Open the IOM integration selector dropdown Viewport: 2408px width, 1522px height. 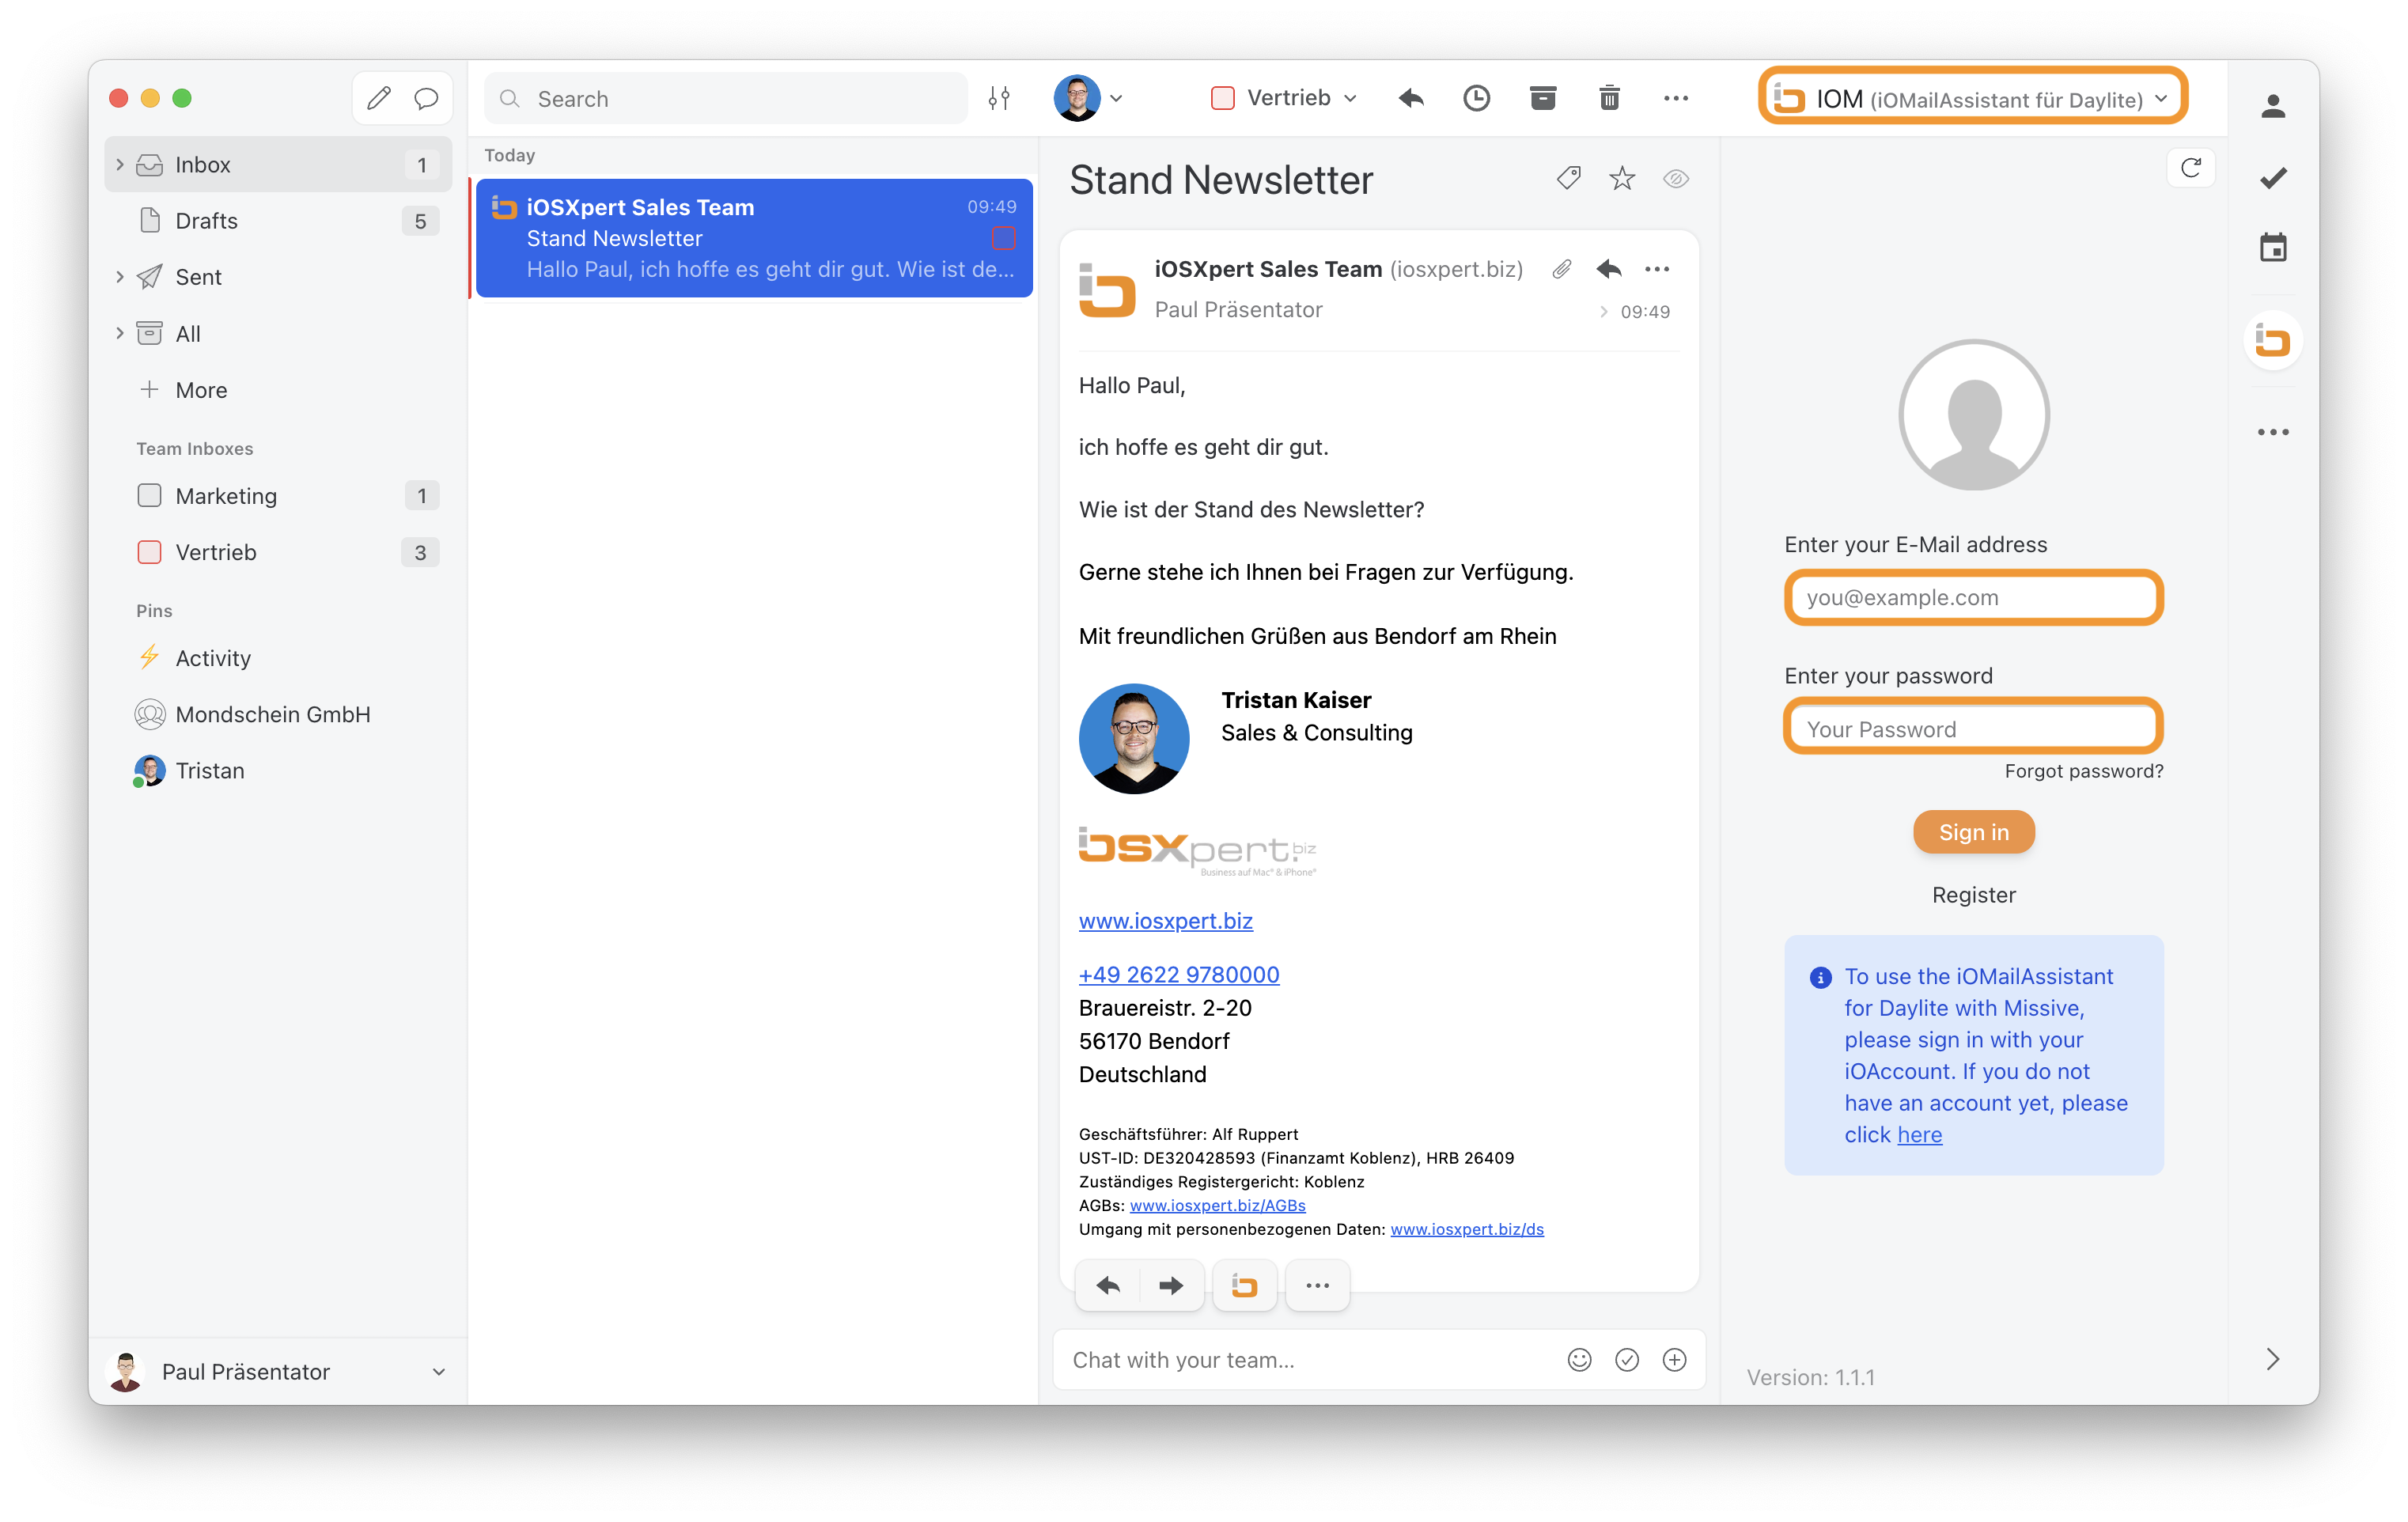pos(1972,98)
